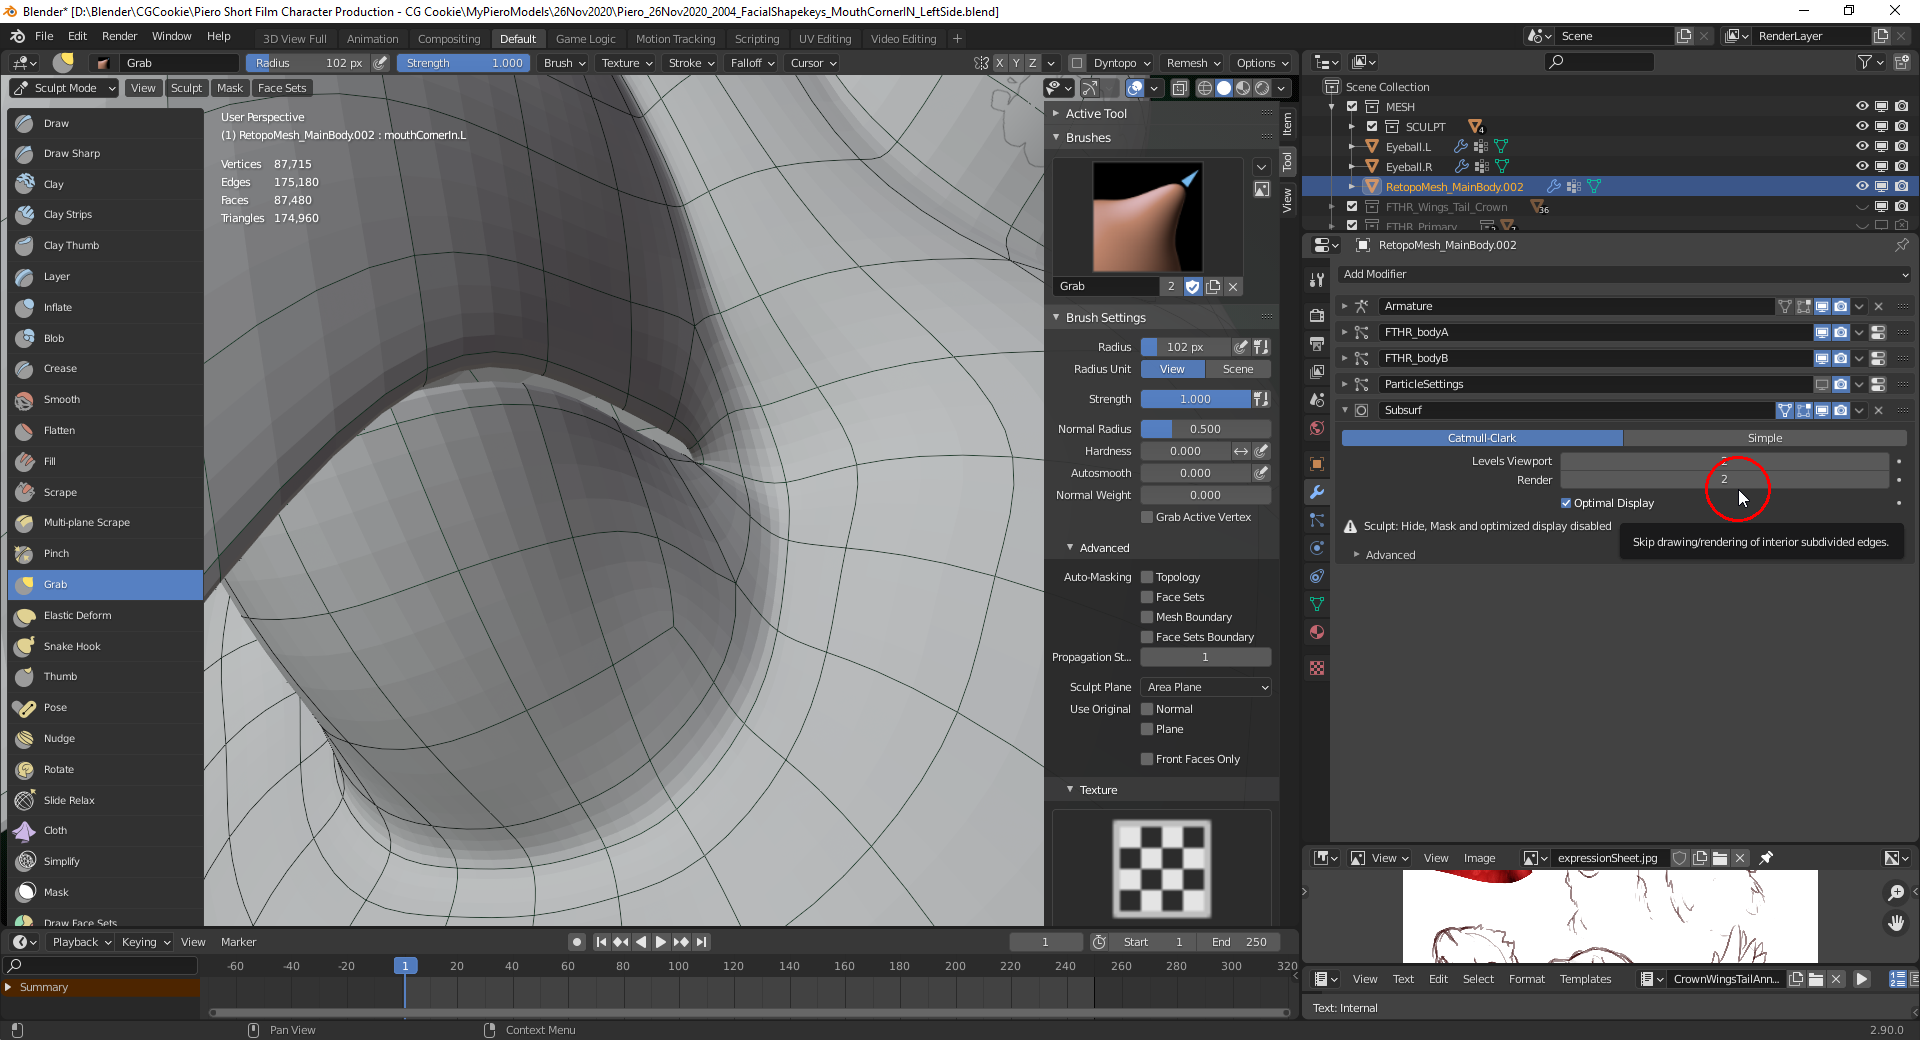Screen dimensions: 1920x1040
Task: Select the Mask brush
Action: click(x=55, y=892)
